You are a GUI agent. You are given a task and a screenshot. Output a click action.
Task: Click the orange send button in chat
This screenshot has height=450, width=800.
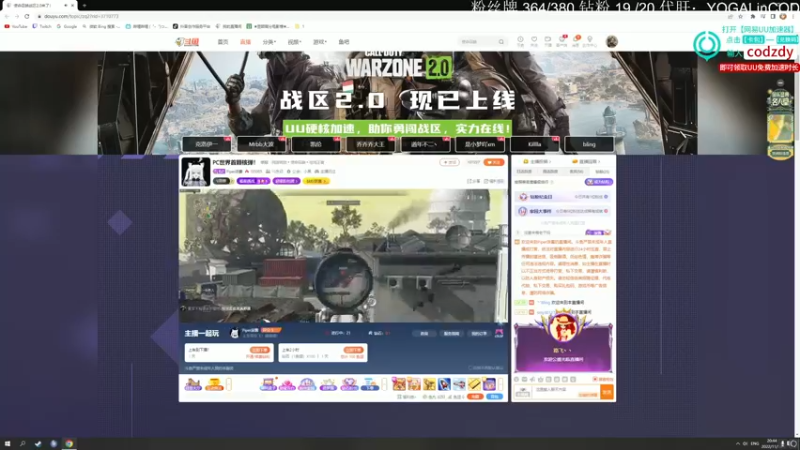click(x=607, y=392)
